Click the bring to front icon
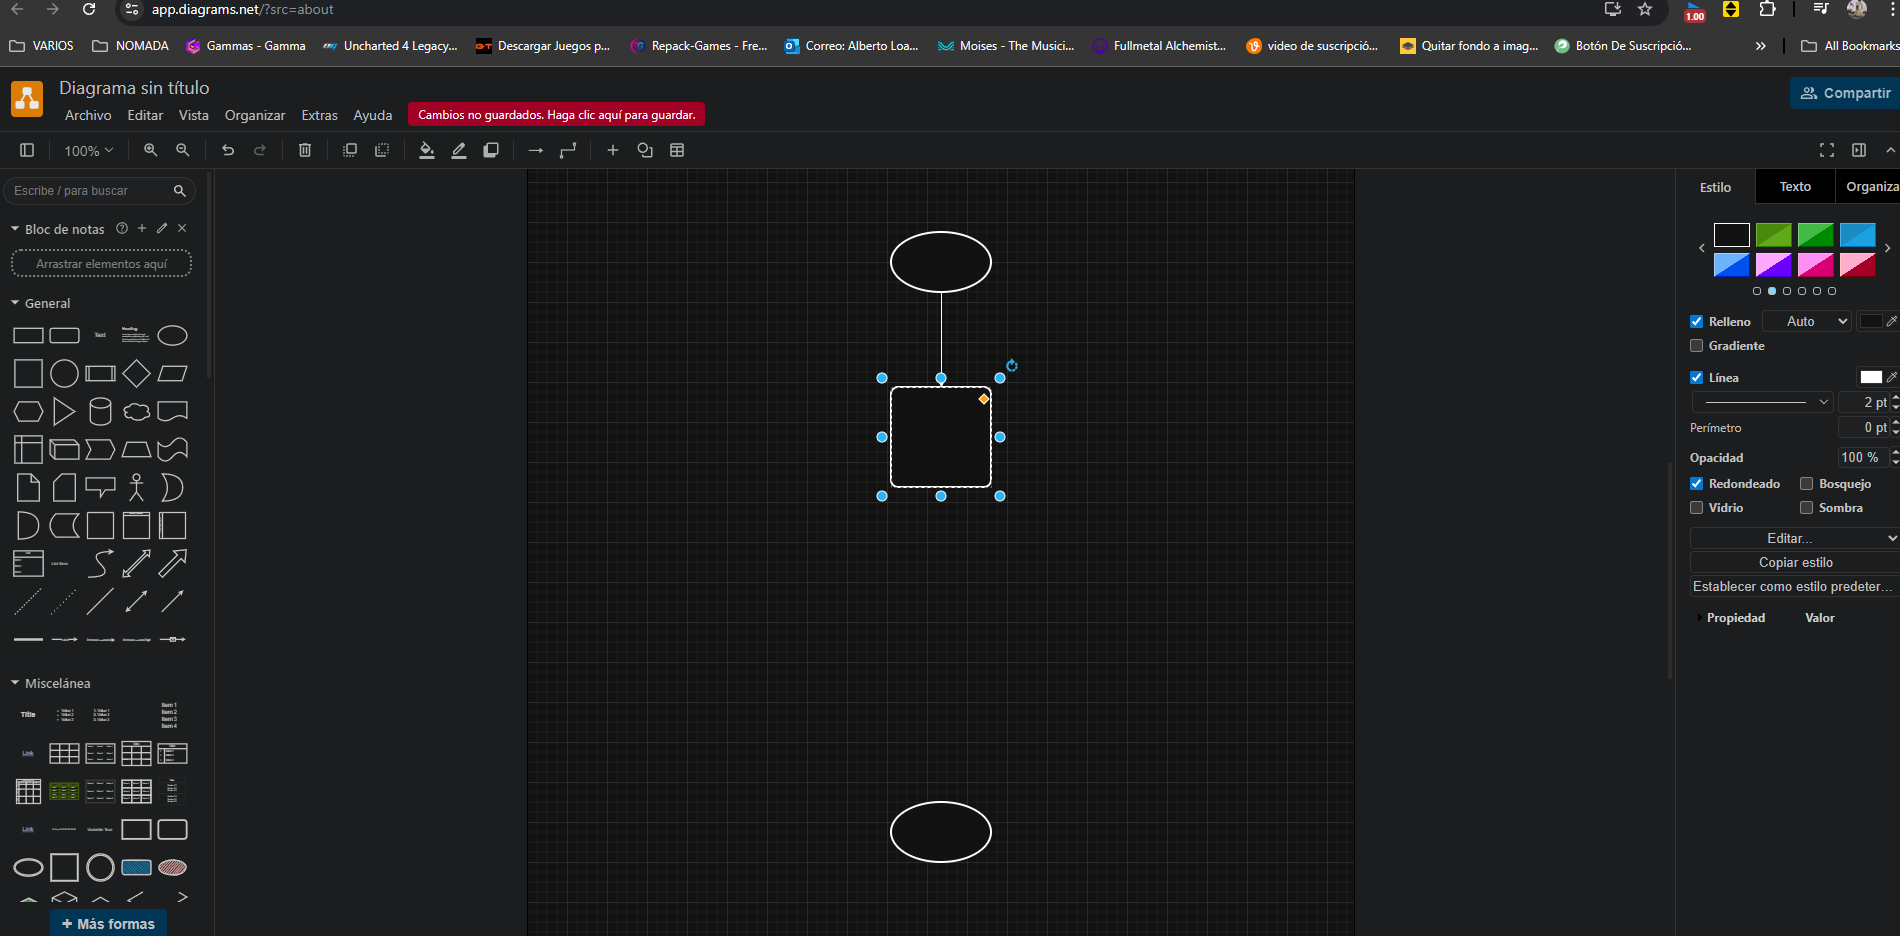Viewport: 1900px width, 936px height. [x=350, y=150]
